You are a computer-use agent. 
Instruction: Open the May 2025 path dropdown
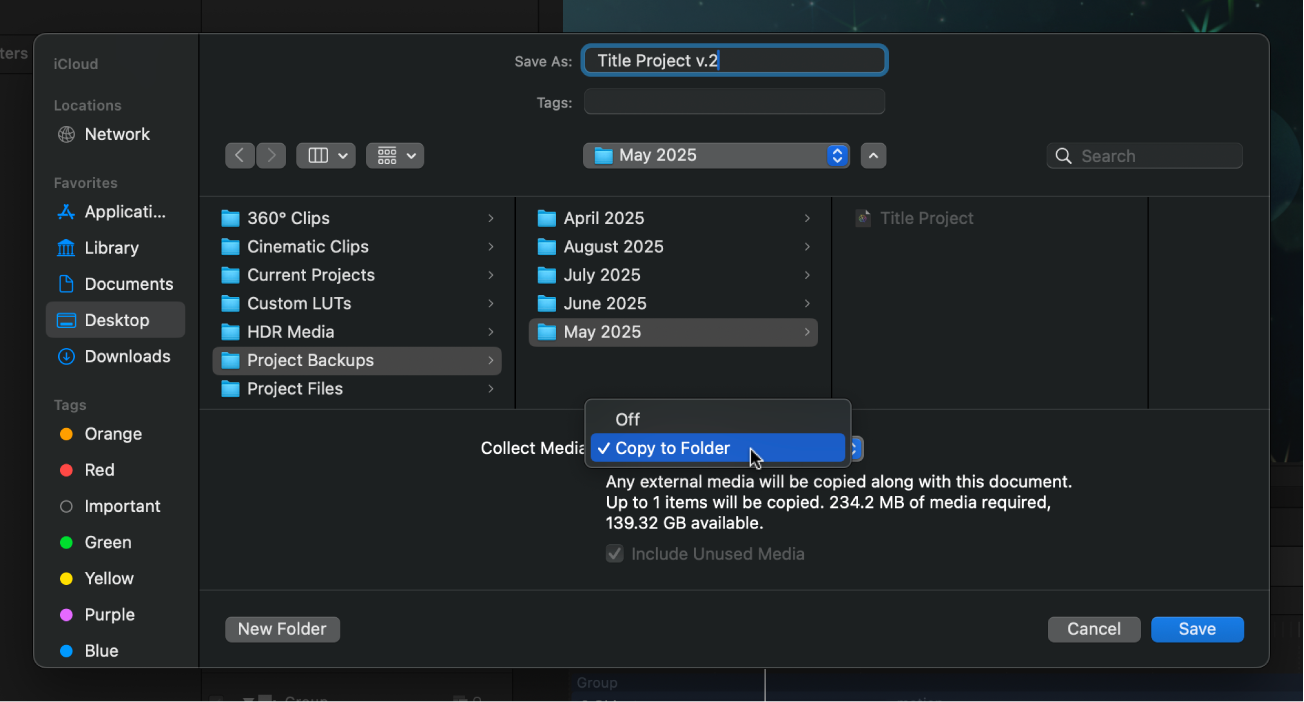715,155
